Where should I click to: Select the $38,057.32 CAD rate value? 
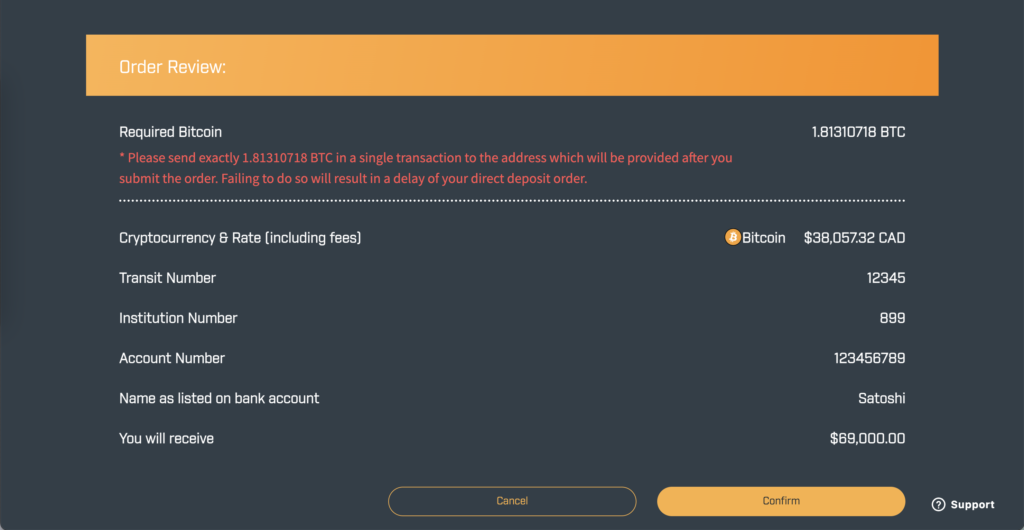(854, 238)
